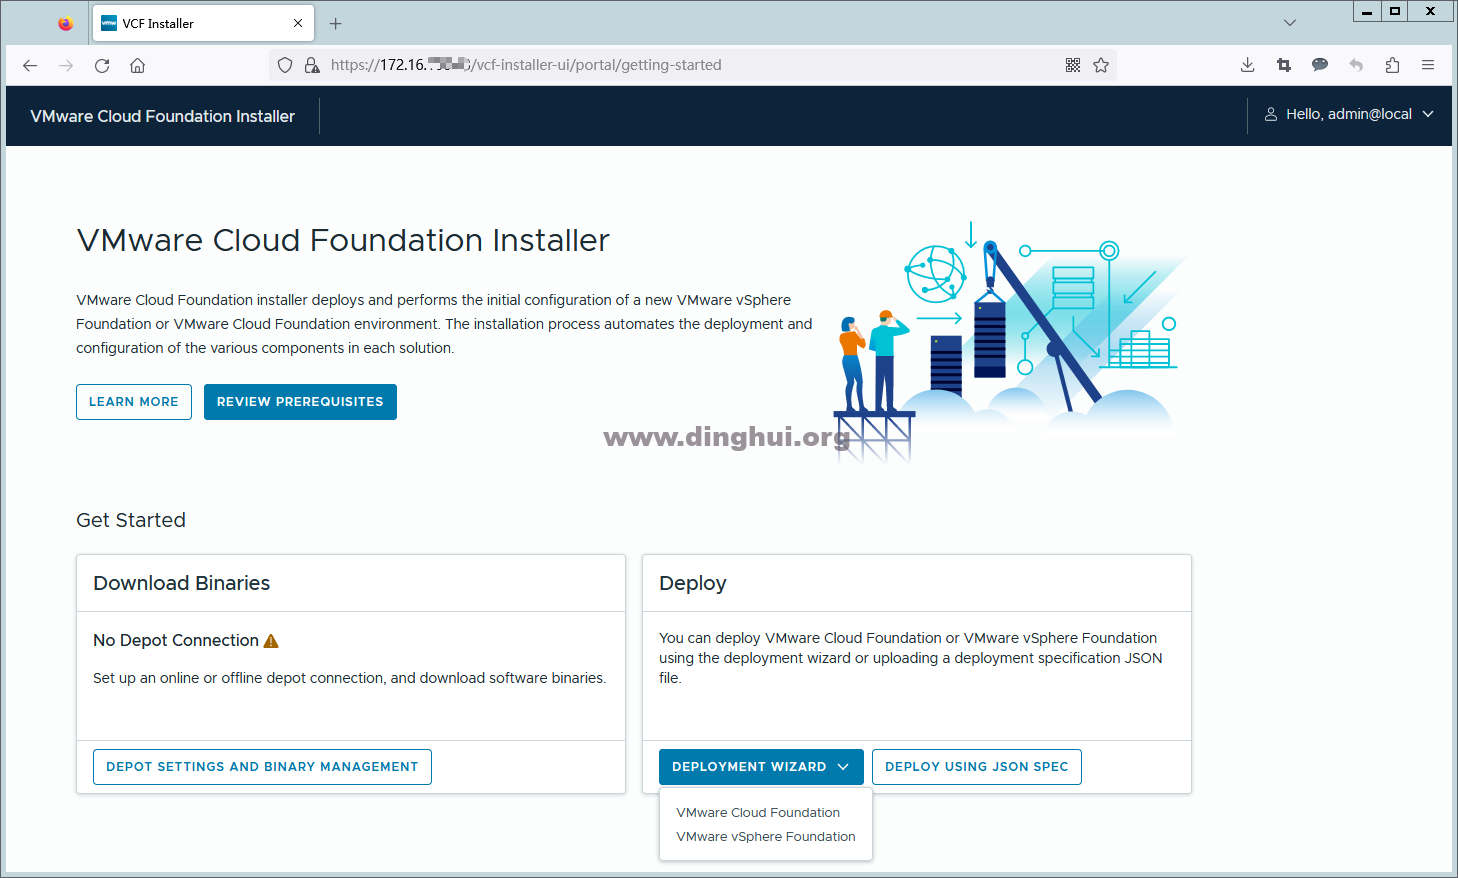This screenshot has height=878, width=1458.
Task: Click Deploy Using JSON Spec
Action: 976,767
